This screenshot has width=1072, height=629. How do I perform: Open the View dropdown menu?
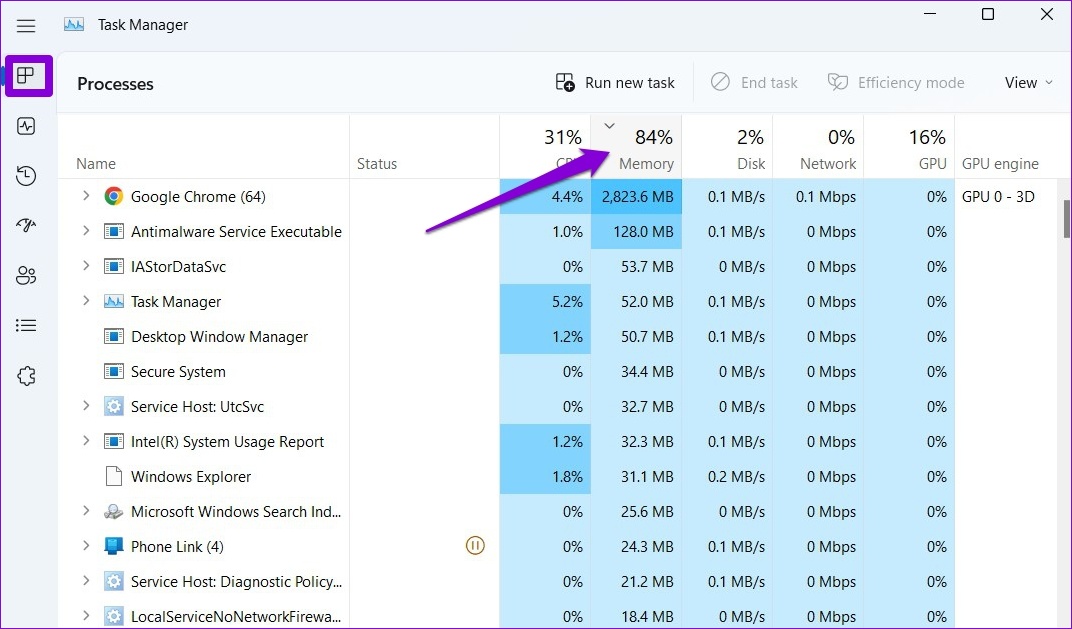pos(1028,83)
